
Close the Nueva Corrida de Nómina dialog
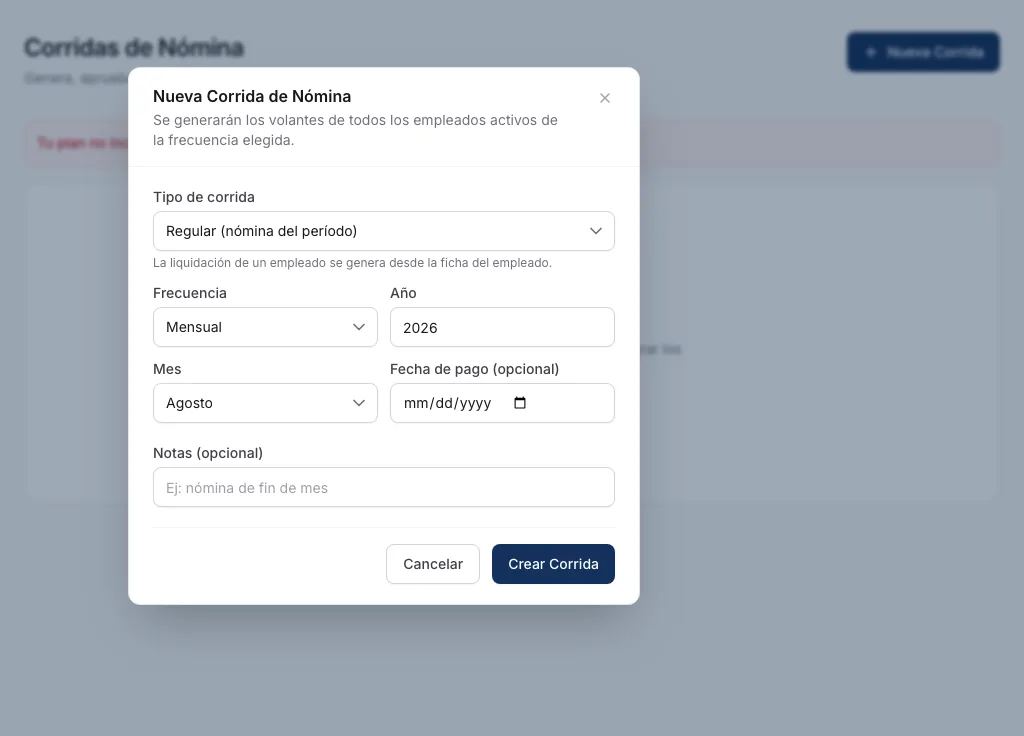click(605, 98)
